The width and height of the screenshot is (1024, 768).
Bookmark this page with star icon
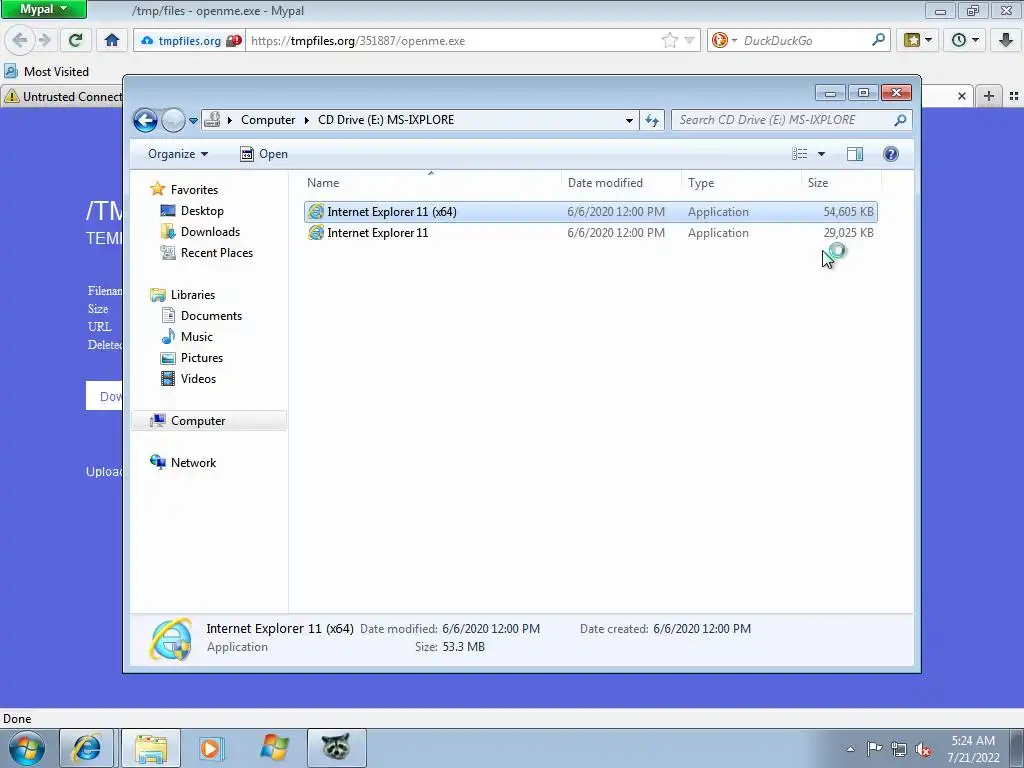point(669,40)
